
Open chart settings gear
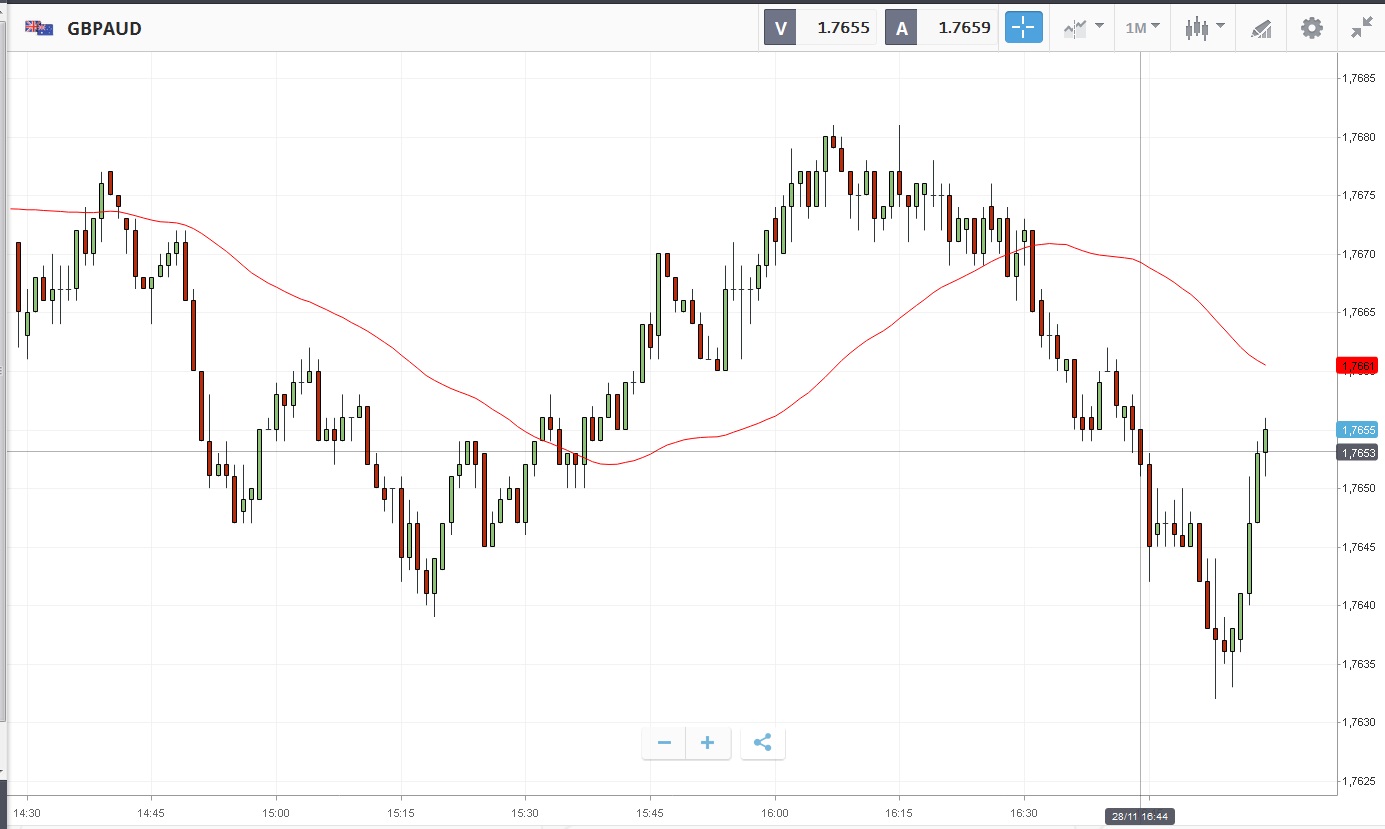(1311, 28)
